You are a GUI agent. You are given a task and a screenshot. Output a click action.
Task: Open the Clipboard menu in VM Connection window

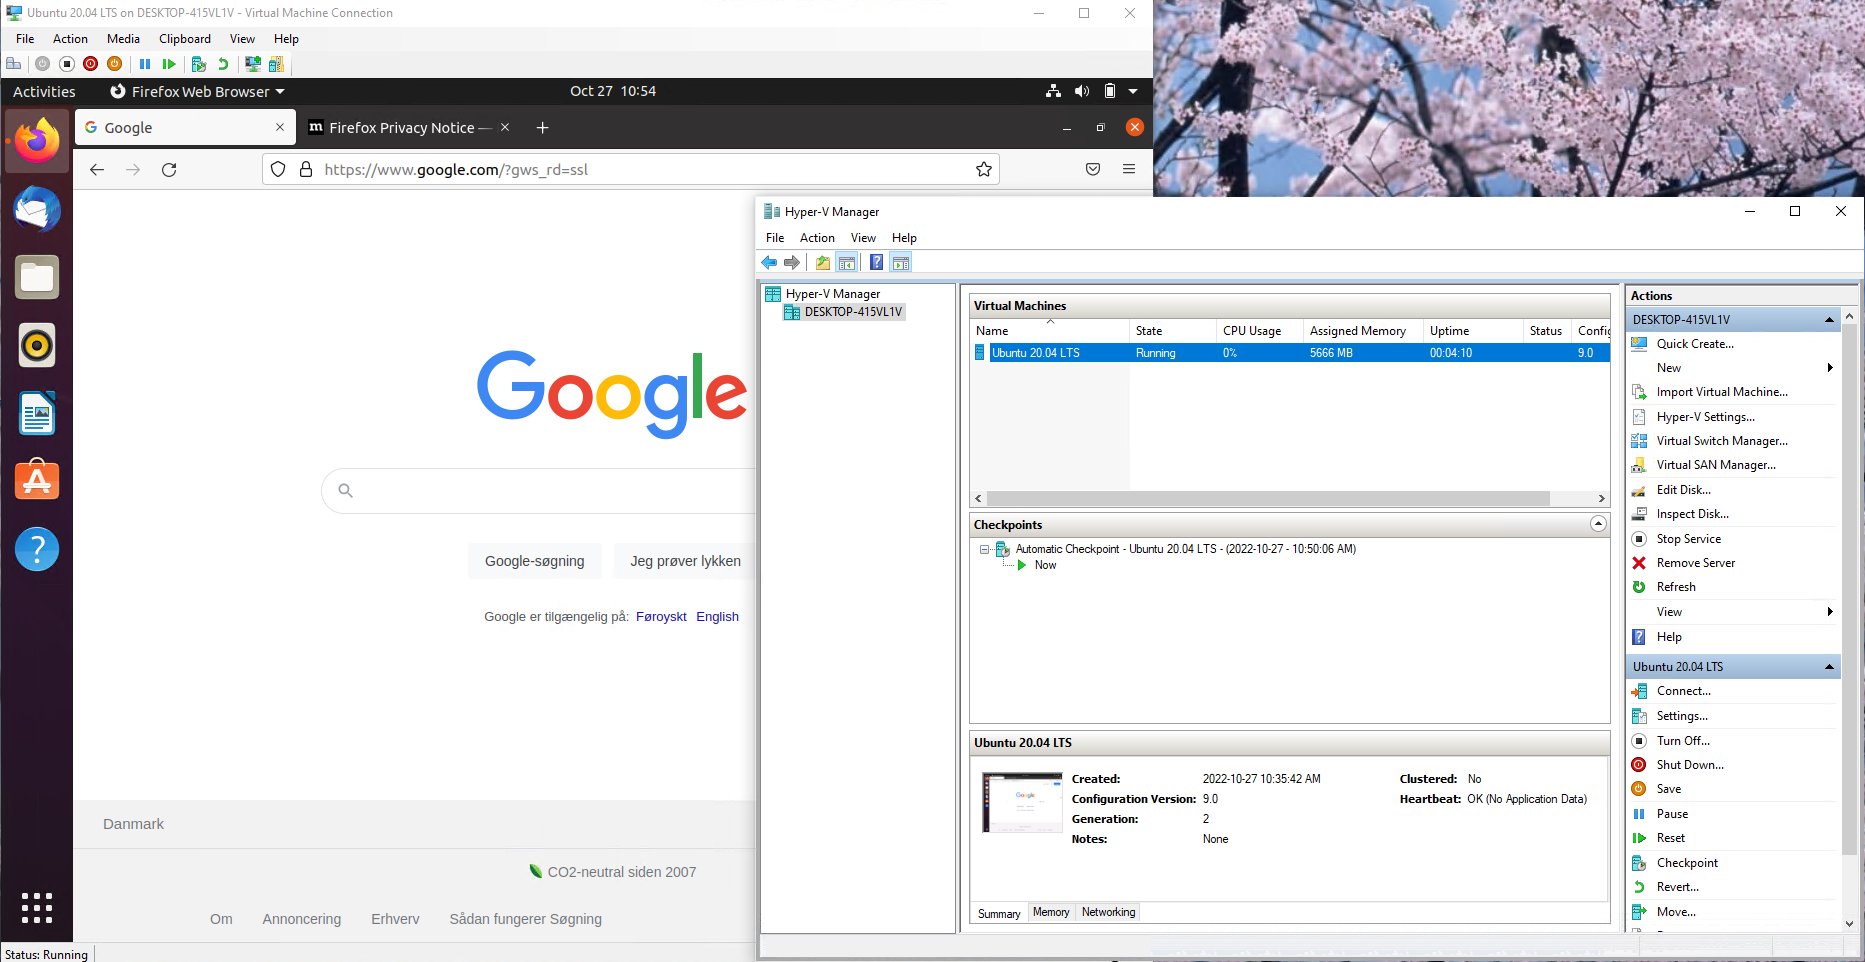(x=184, y=38)
